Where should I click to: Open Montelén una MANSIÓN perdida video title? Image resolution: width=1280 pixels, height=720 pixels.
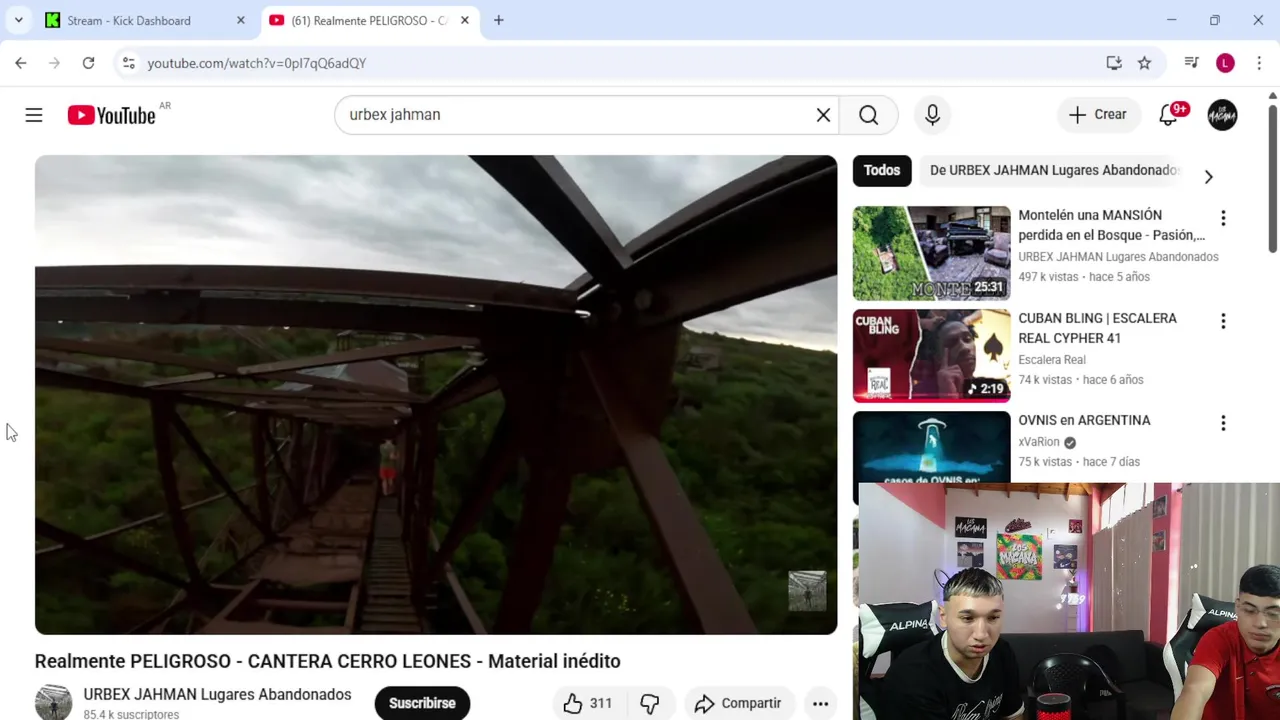pos(1111,225)
